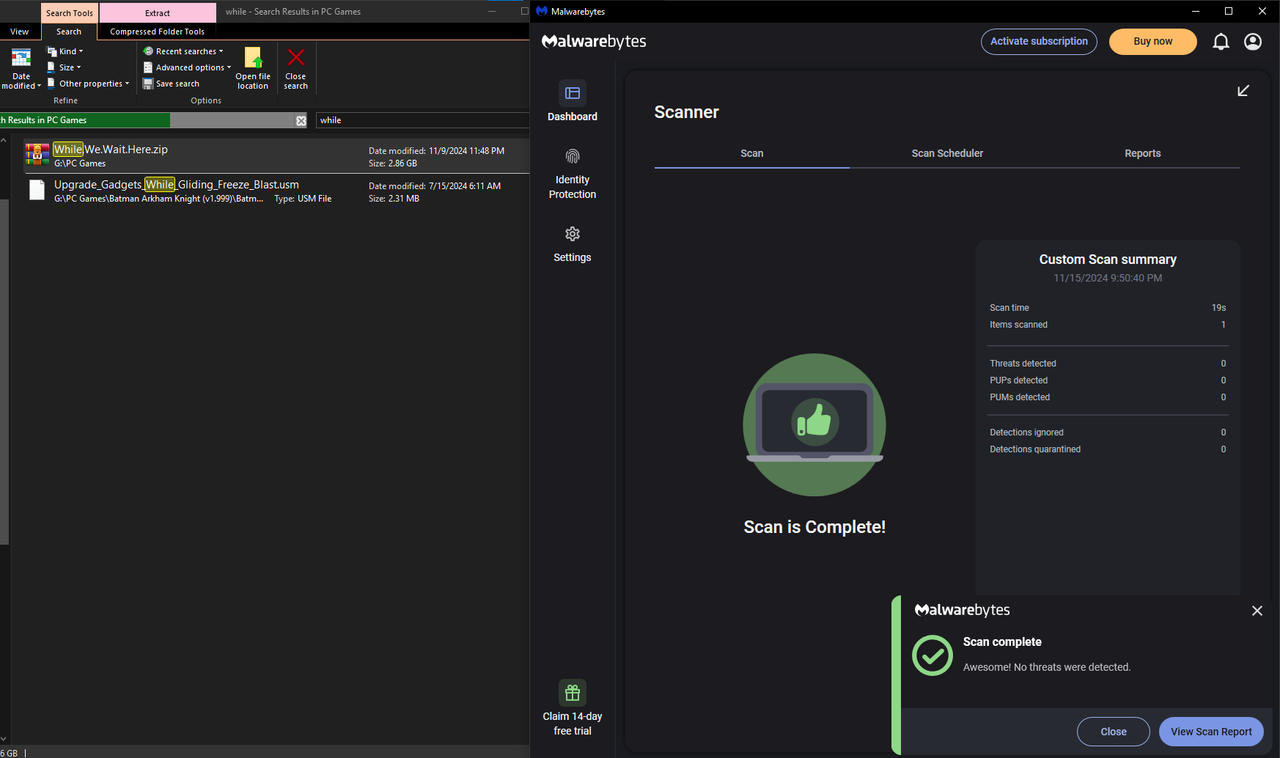Click 'Size: 2.86 GB' text
The image size is (1280, 758).
[x=393, y=163]
